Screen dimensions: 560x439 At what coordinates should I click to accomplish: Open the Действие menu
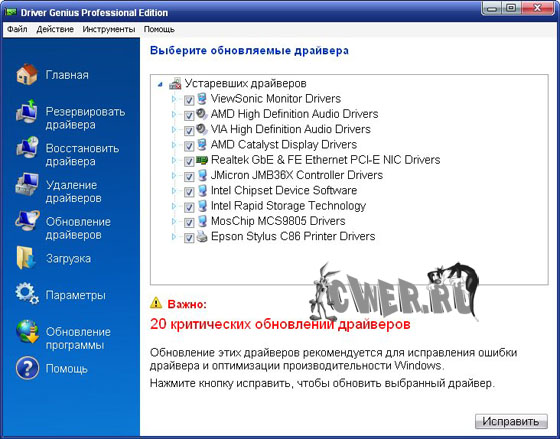pyautogui.click(x=55, y=29)
